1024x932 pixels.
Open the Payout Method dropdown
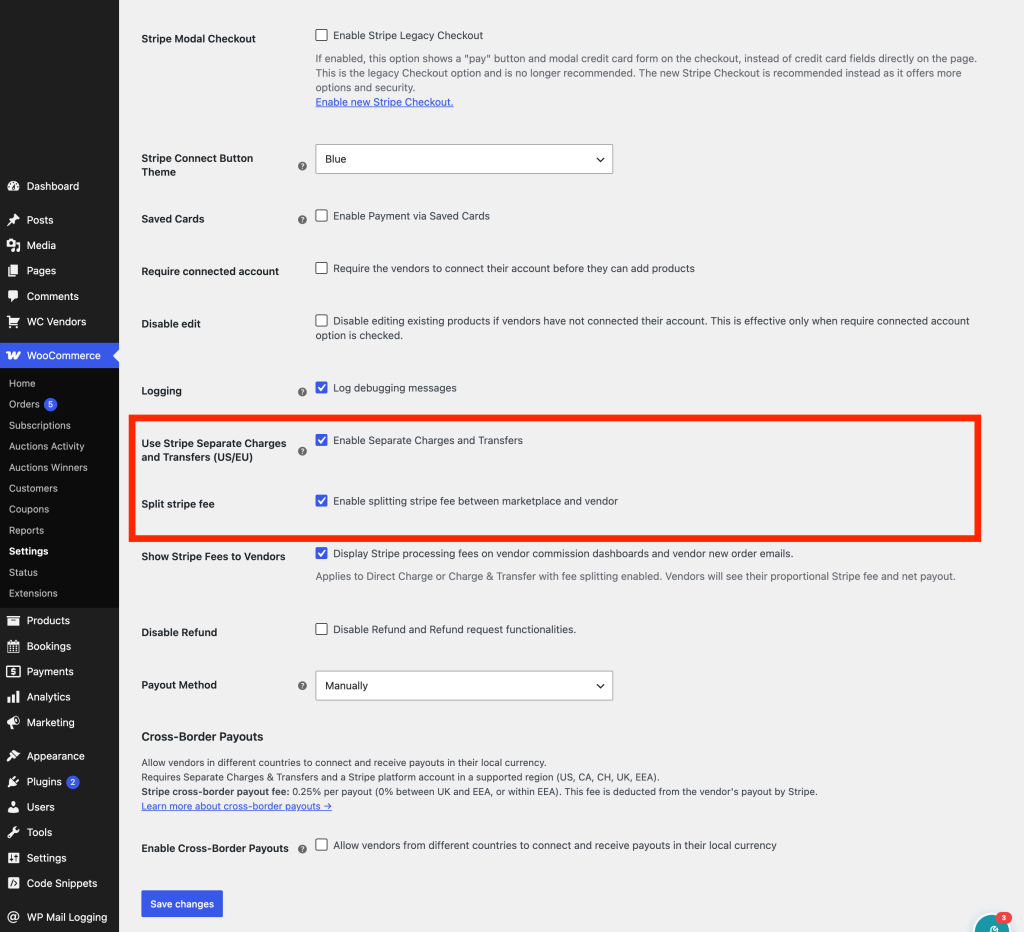tap(464, 686)
